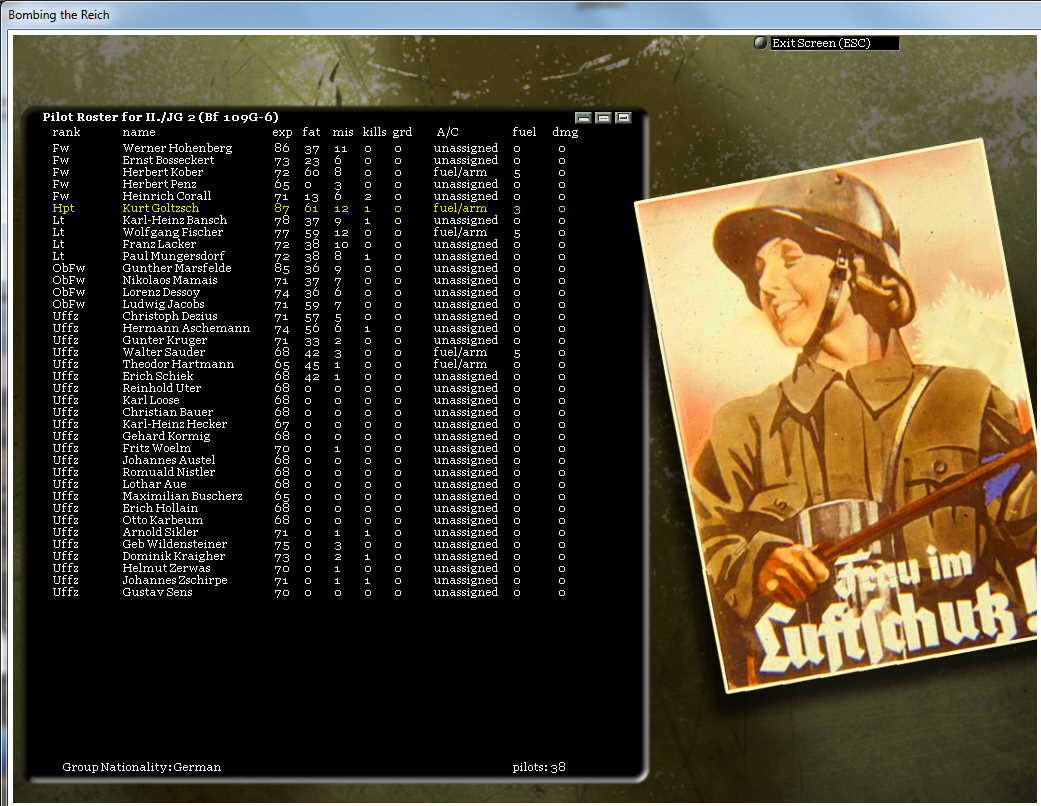This screenshot has height=806, width=1041.
Task: Click the round bullet beside Exit Screen
Action: (x=761, y=43)
